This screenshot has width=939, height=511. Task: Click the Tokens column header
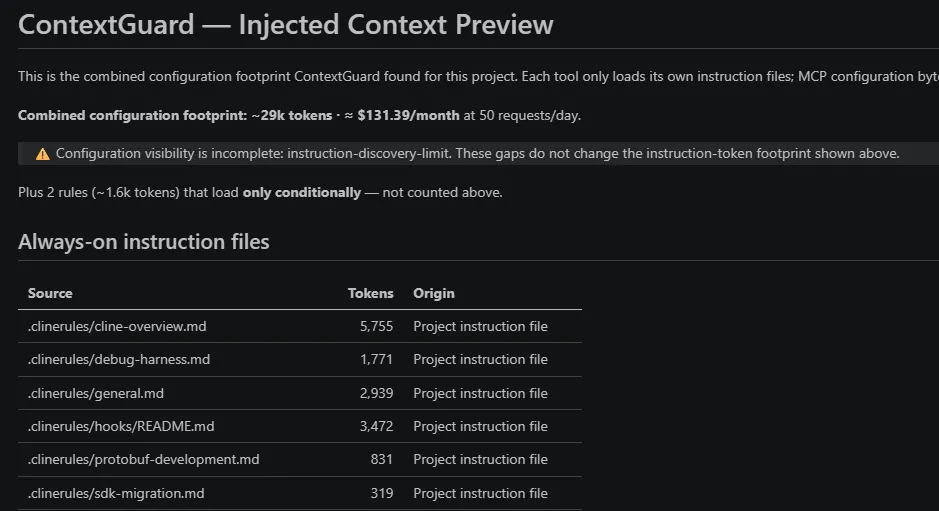370,293
